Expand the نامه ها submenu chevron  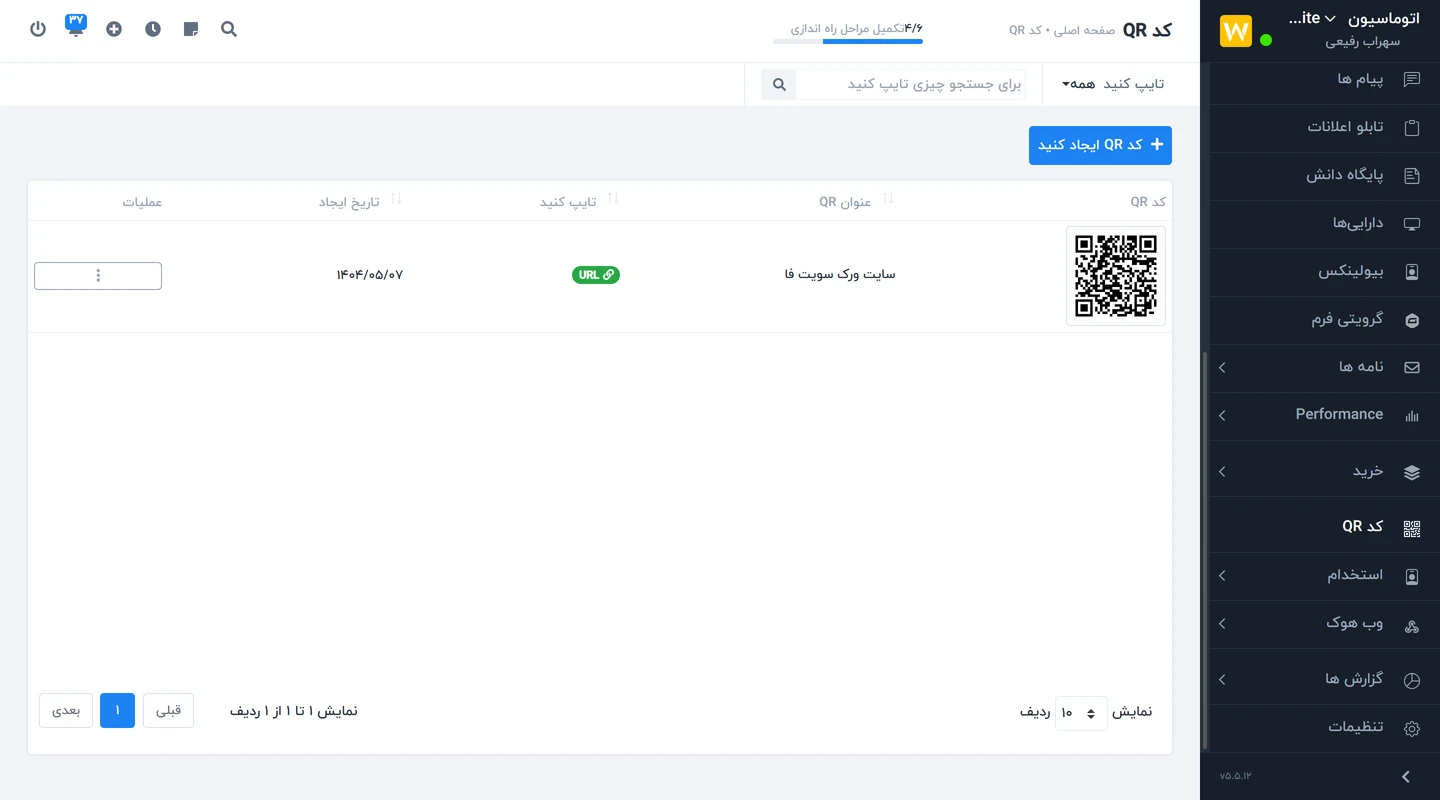tap(1222, 368)
